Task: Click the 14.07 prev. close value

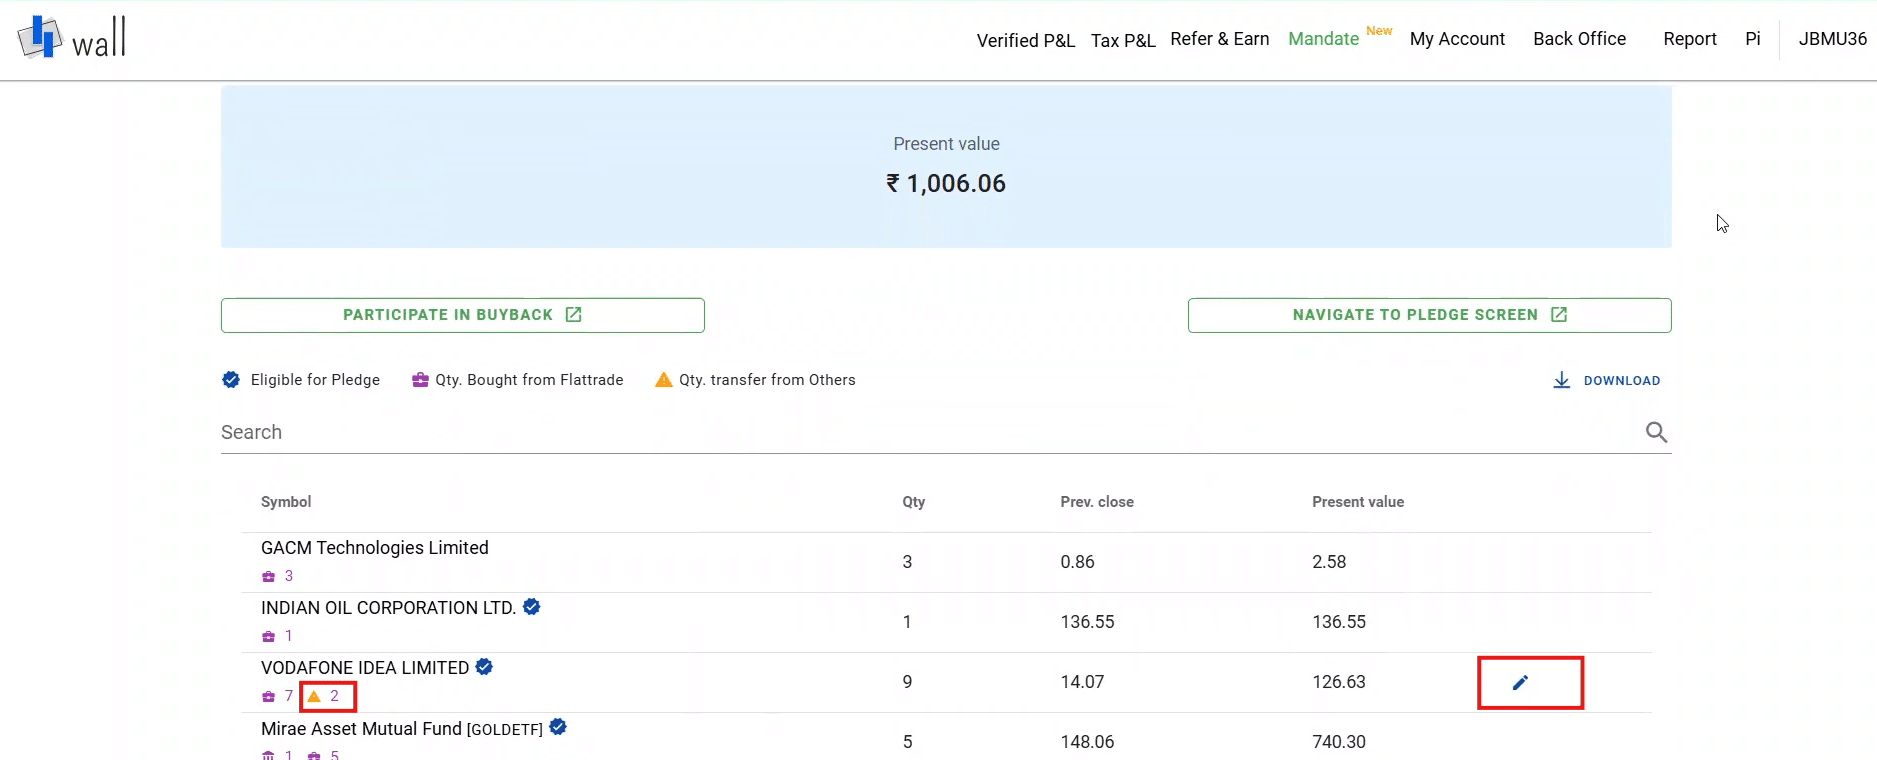Action: pos(1082,682)
